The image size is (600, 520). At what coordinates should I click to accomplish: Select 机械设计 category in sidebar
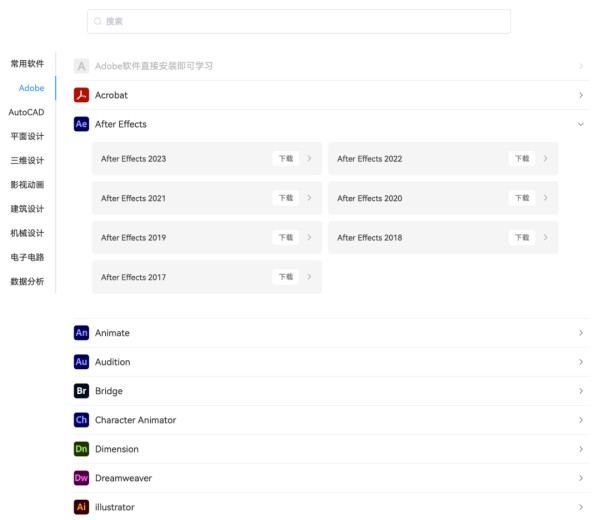pyautogui.click(x=27, y=233)
